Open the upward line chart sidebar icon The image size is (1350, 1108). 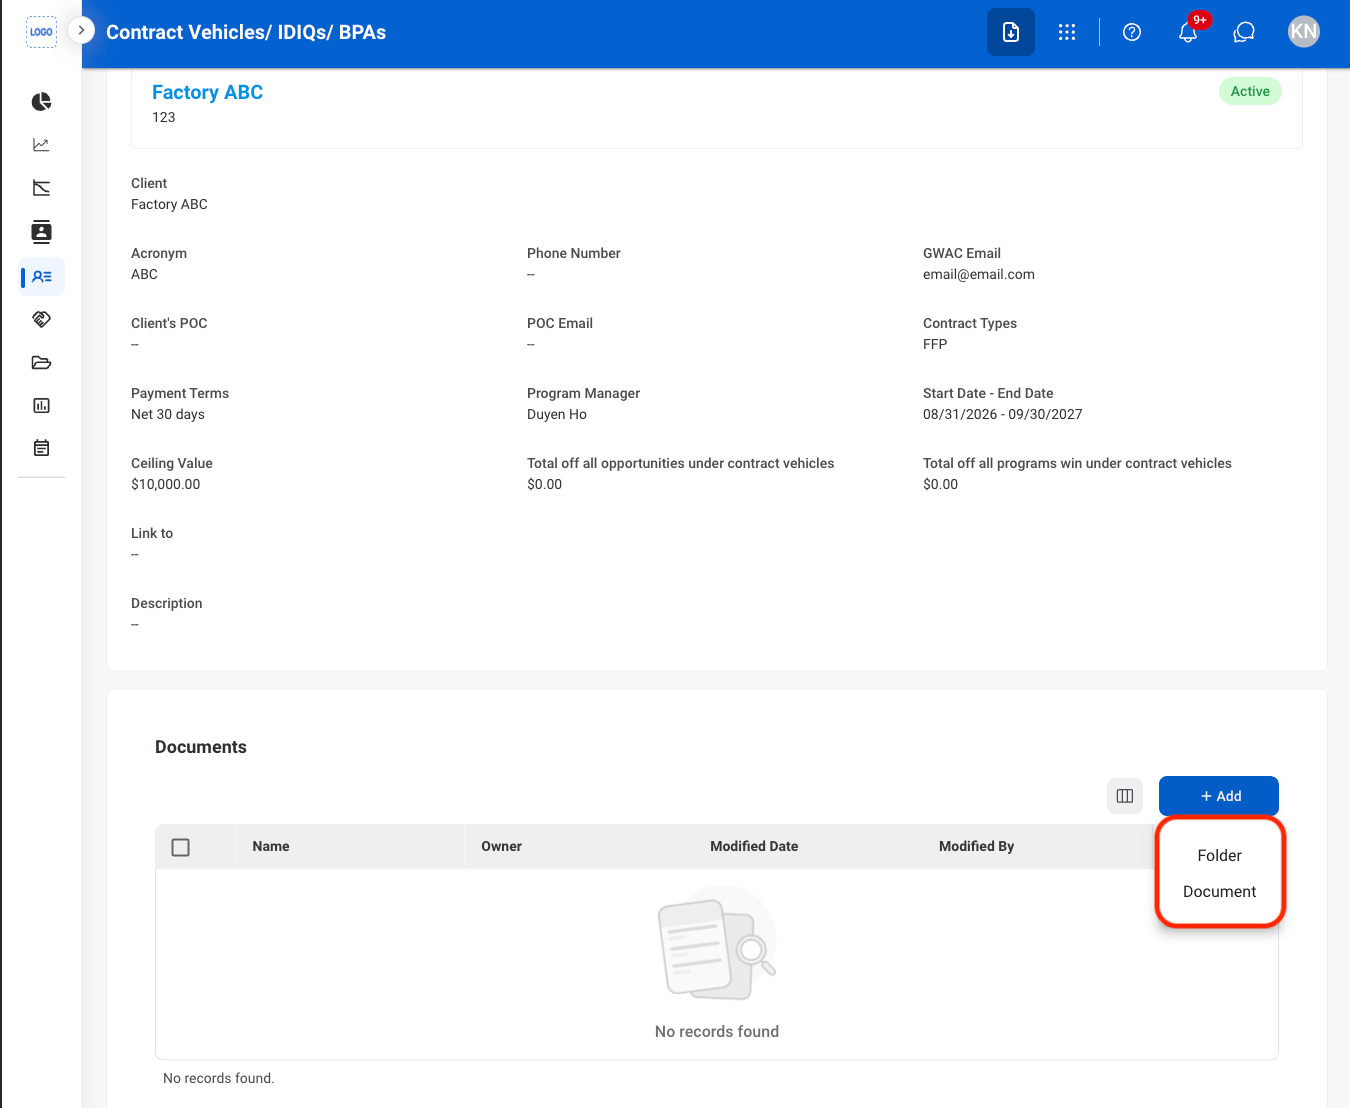[41, 145]
